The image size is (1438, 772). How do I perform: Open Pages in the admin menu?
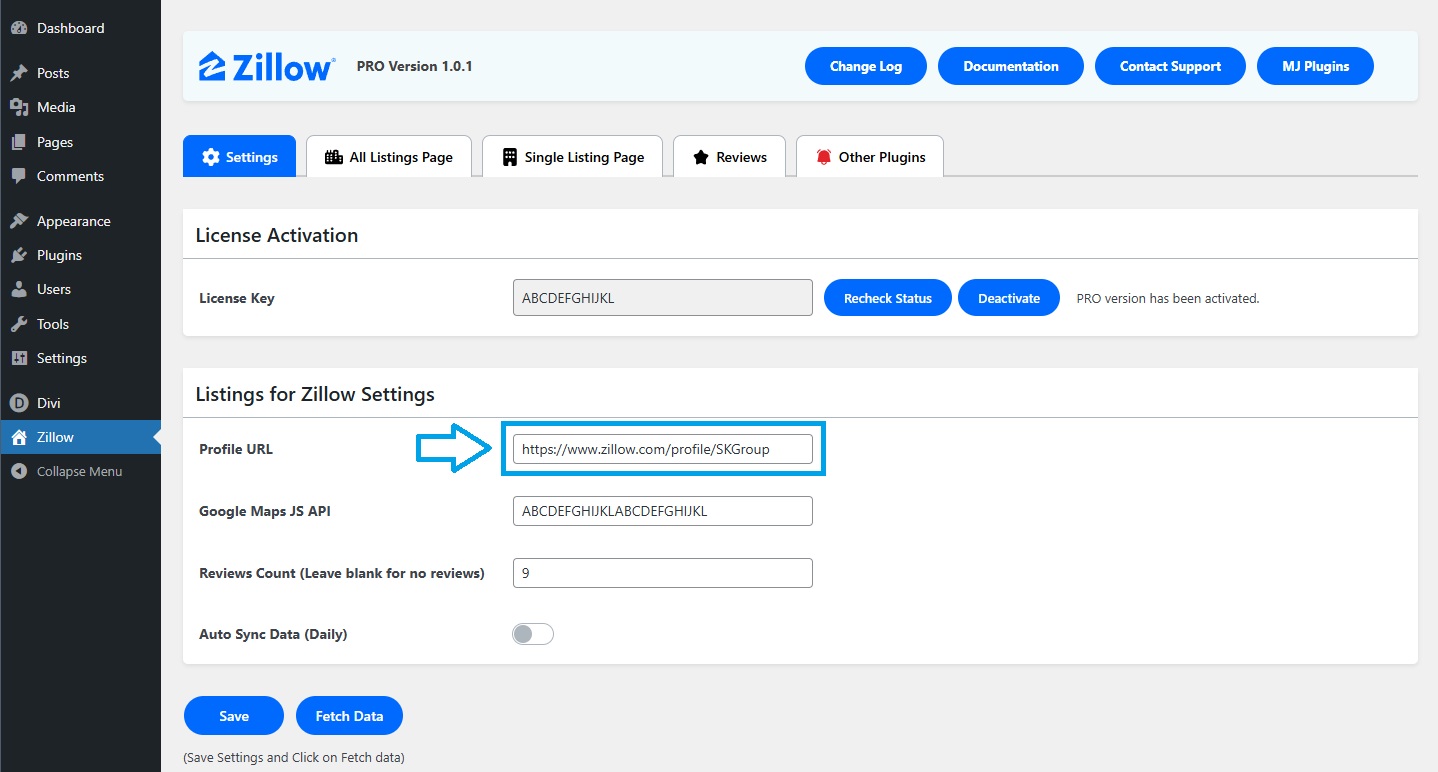click(80, 142)
